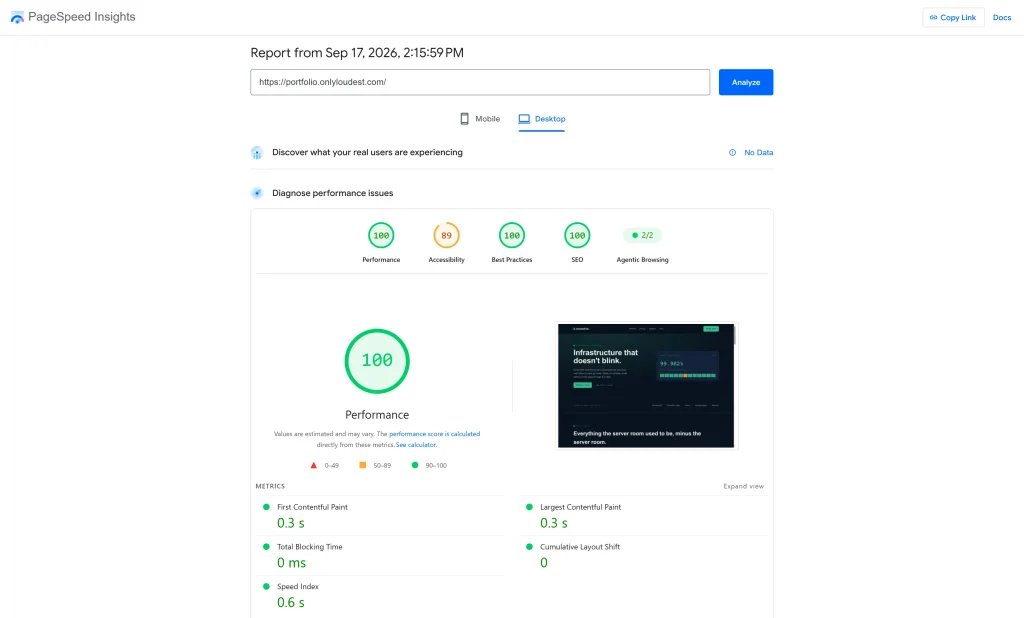
Task: Open the See calculator link
Action: [x=415, y=445]
